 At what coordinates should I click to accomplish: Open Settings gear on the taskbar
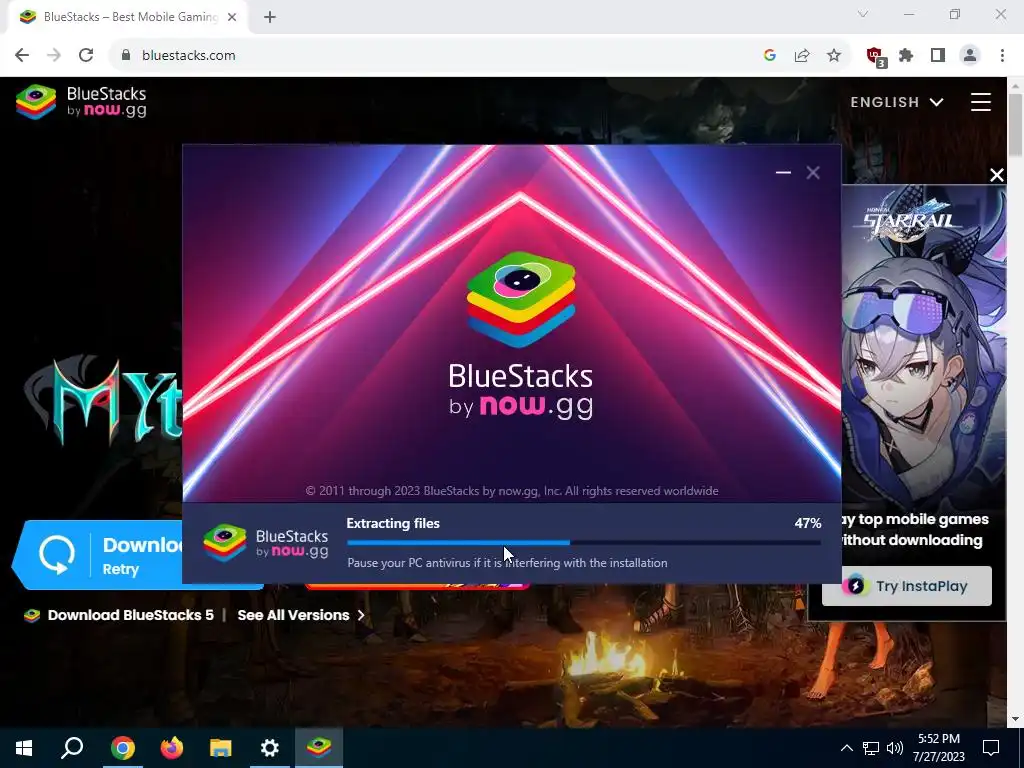click(x=269, y=748)
